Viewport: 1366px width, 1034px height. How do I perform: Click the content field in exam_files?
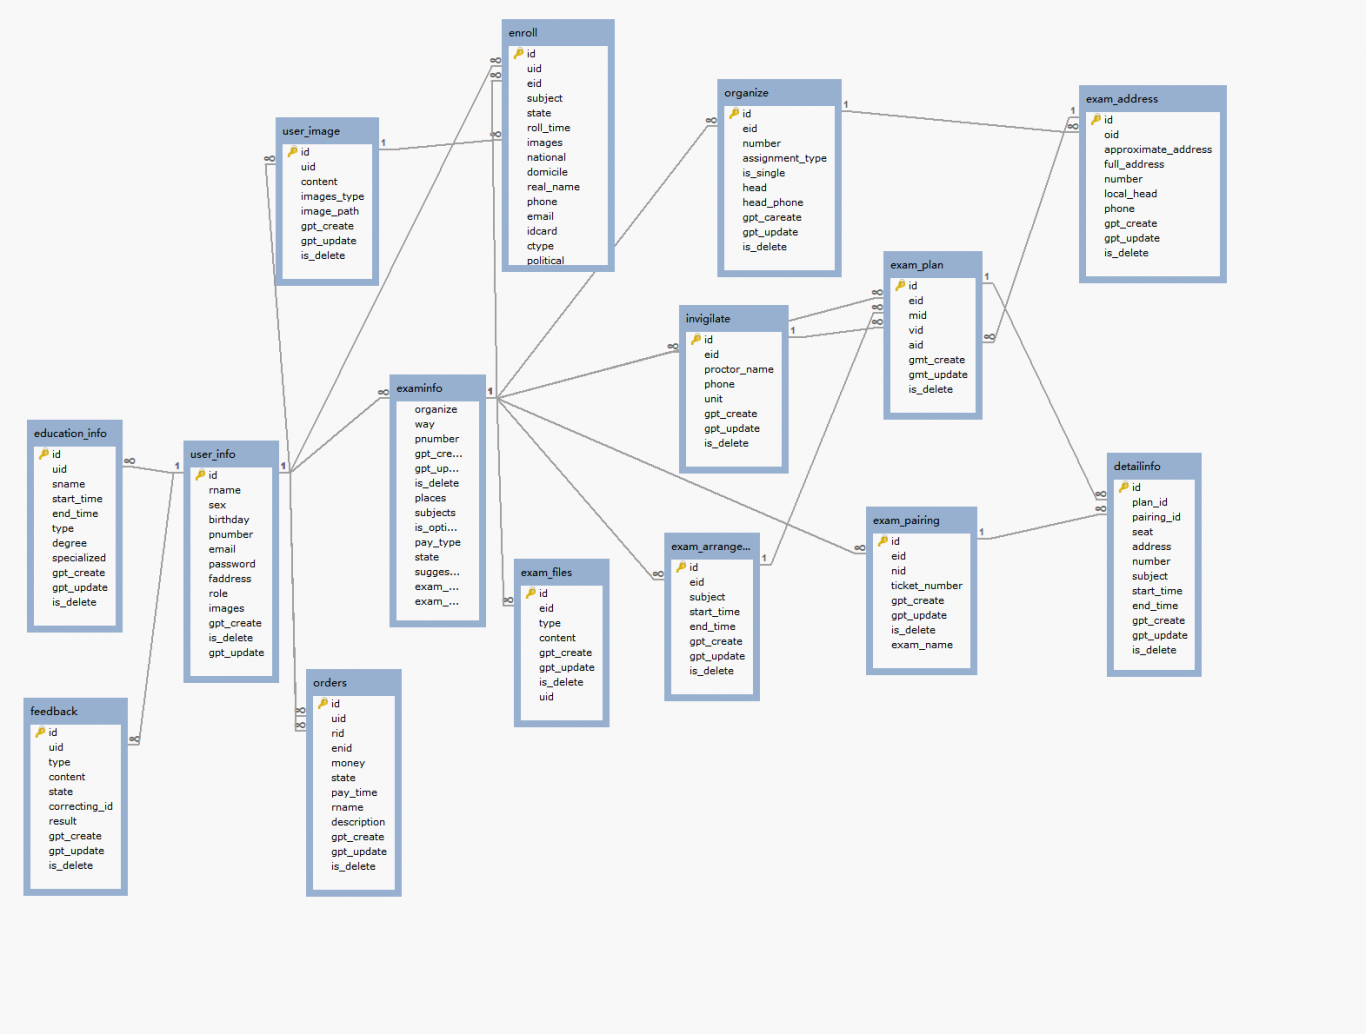[x=557, y=638]
